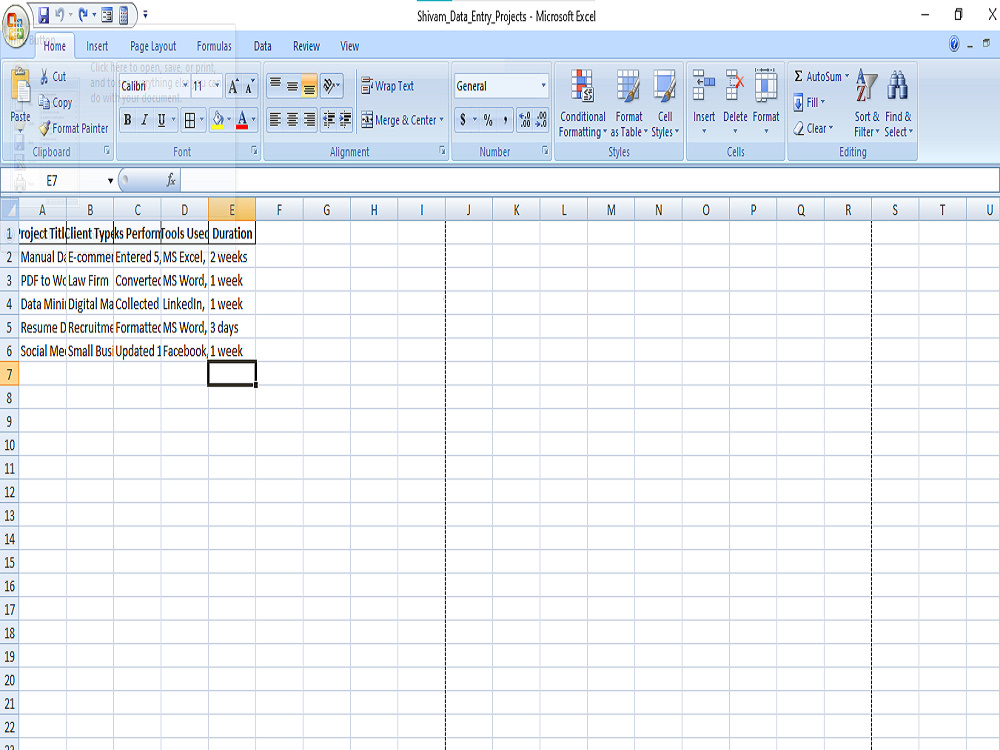
Task: Open the Name Box dropdown arrow
Action: (x=110, y=181)
